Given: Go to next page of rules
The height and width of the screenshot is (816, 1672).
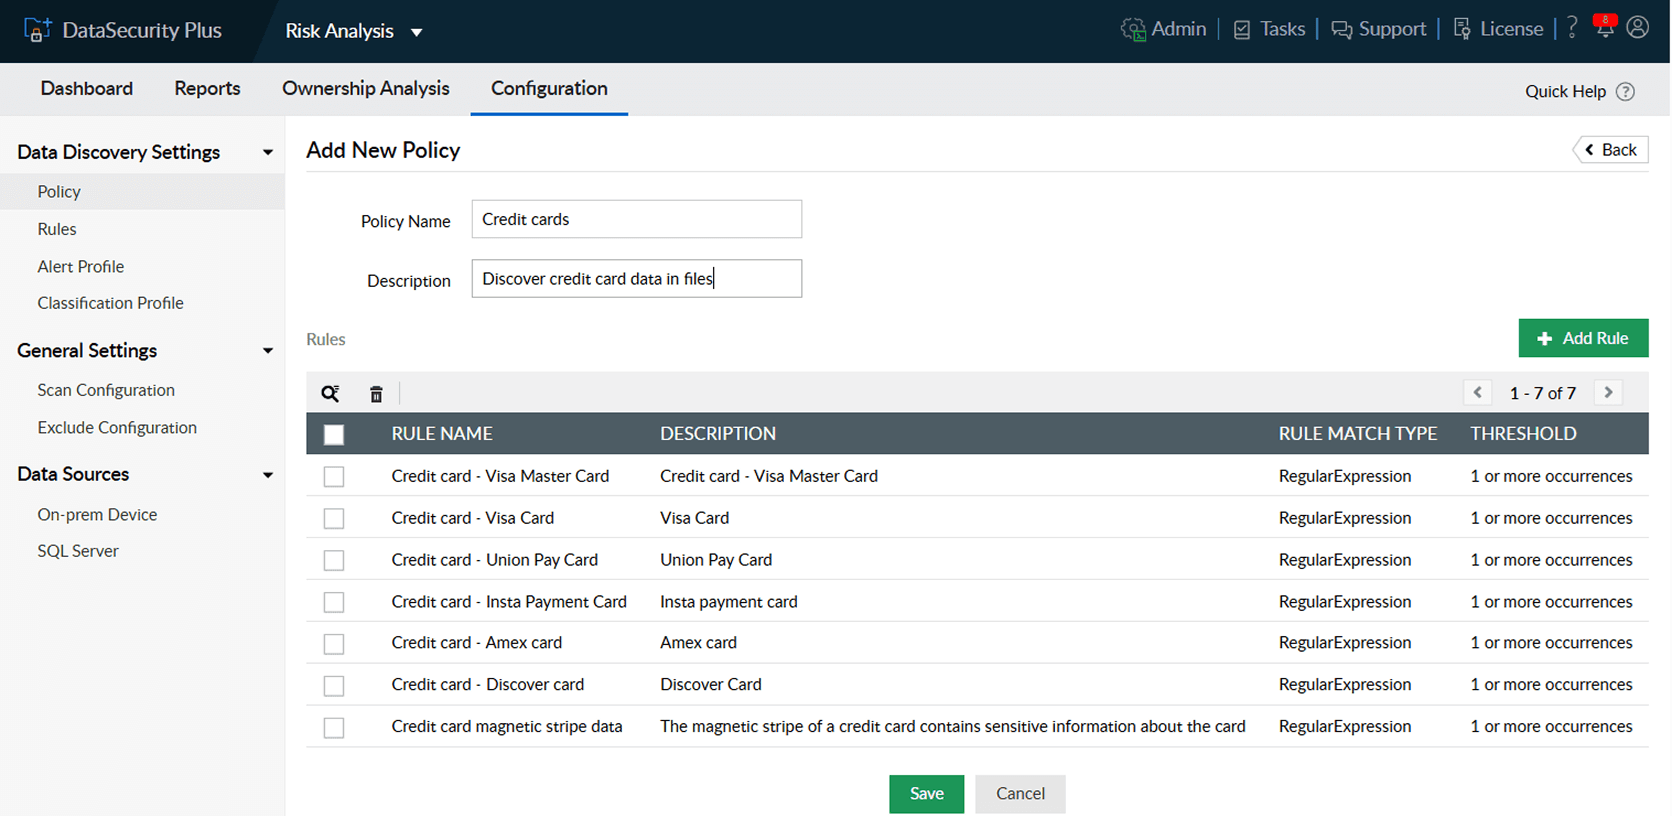Looking at the screenshot, I should [1608, 392].
